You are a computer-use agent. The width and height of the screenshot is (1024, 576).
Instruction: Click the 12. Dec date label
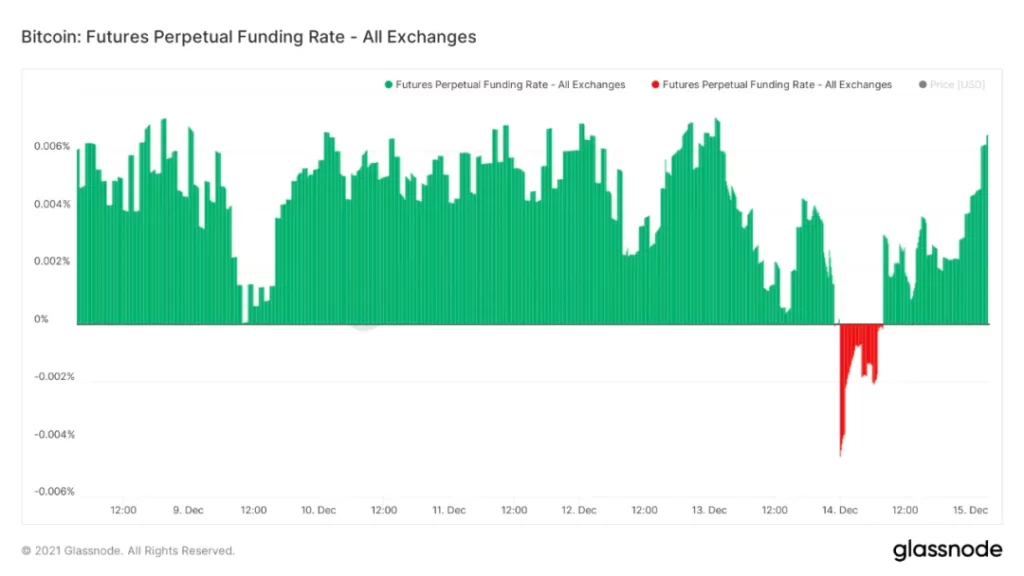[x=579, y=510]
